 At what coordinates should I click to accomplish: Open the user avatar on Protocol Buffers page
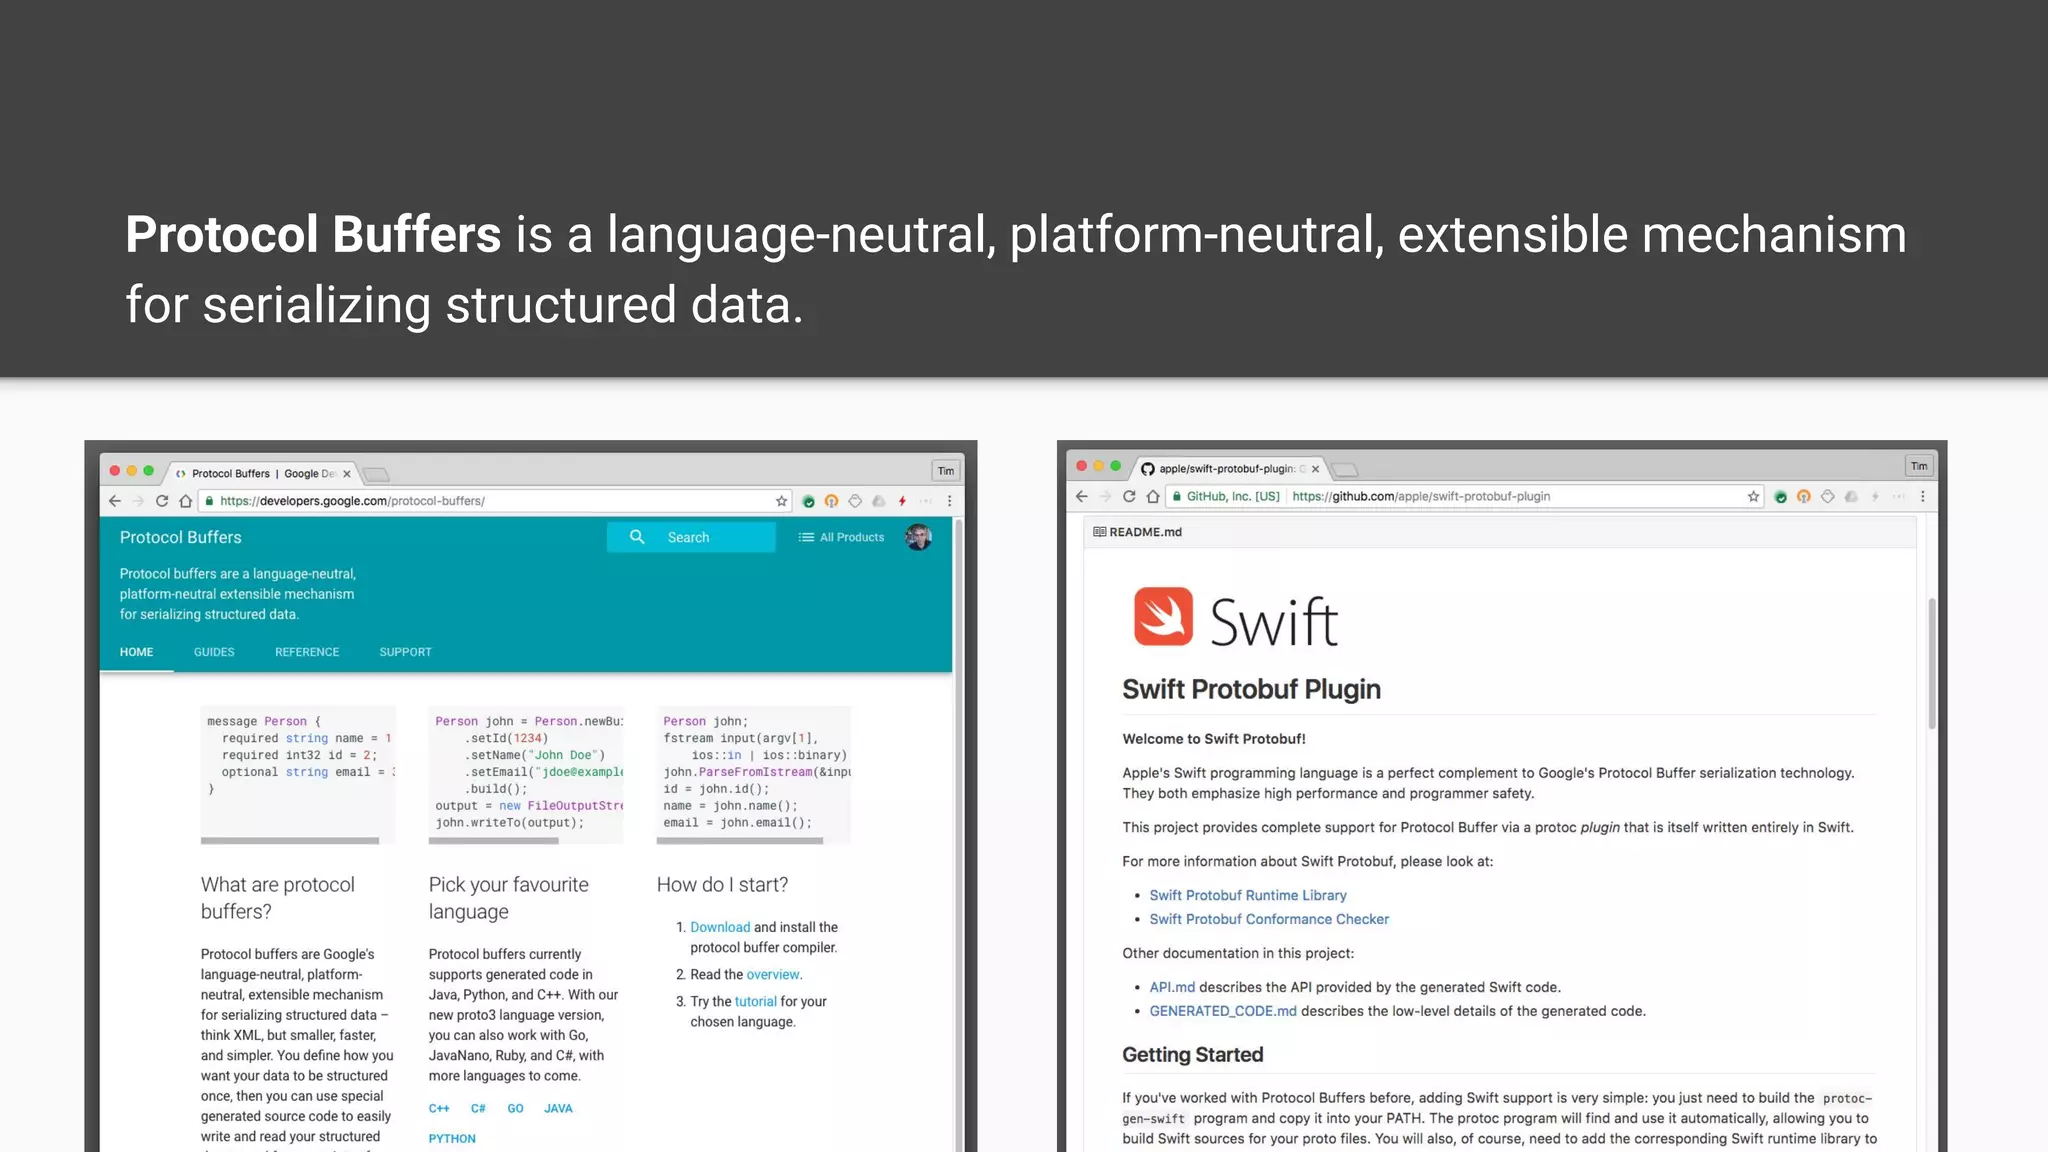pyautogui.click(x=919, y=537)
